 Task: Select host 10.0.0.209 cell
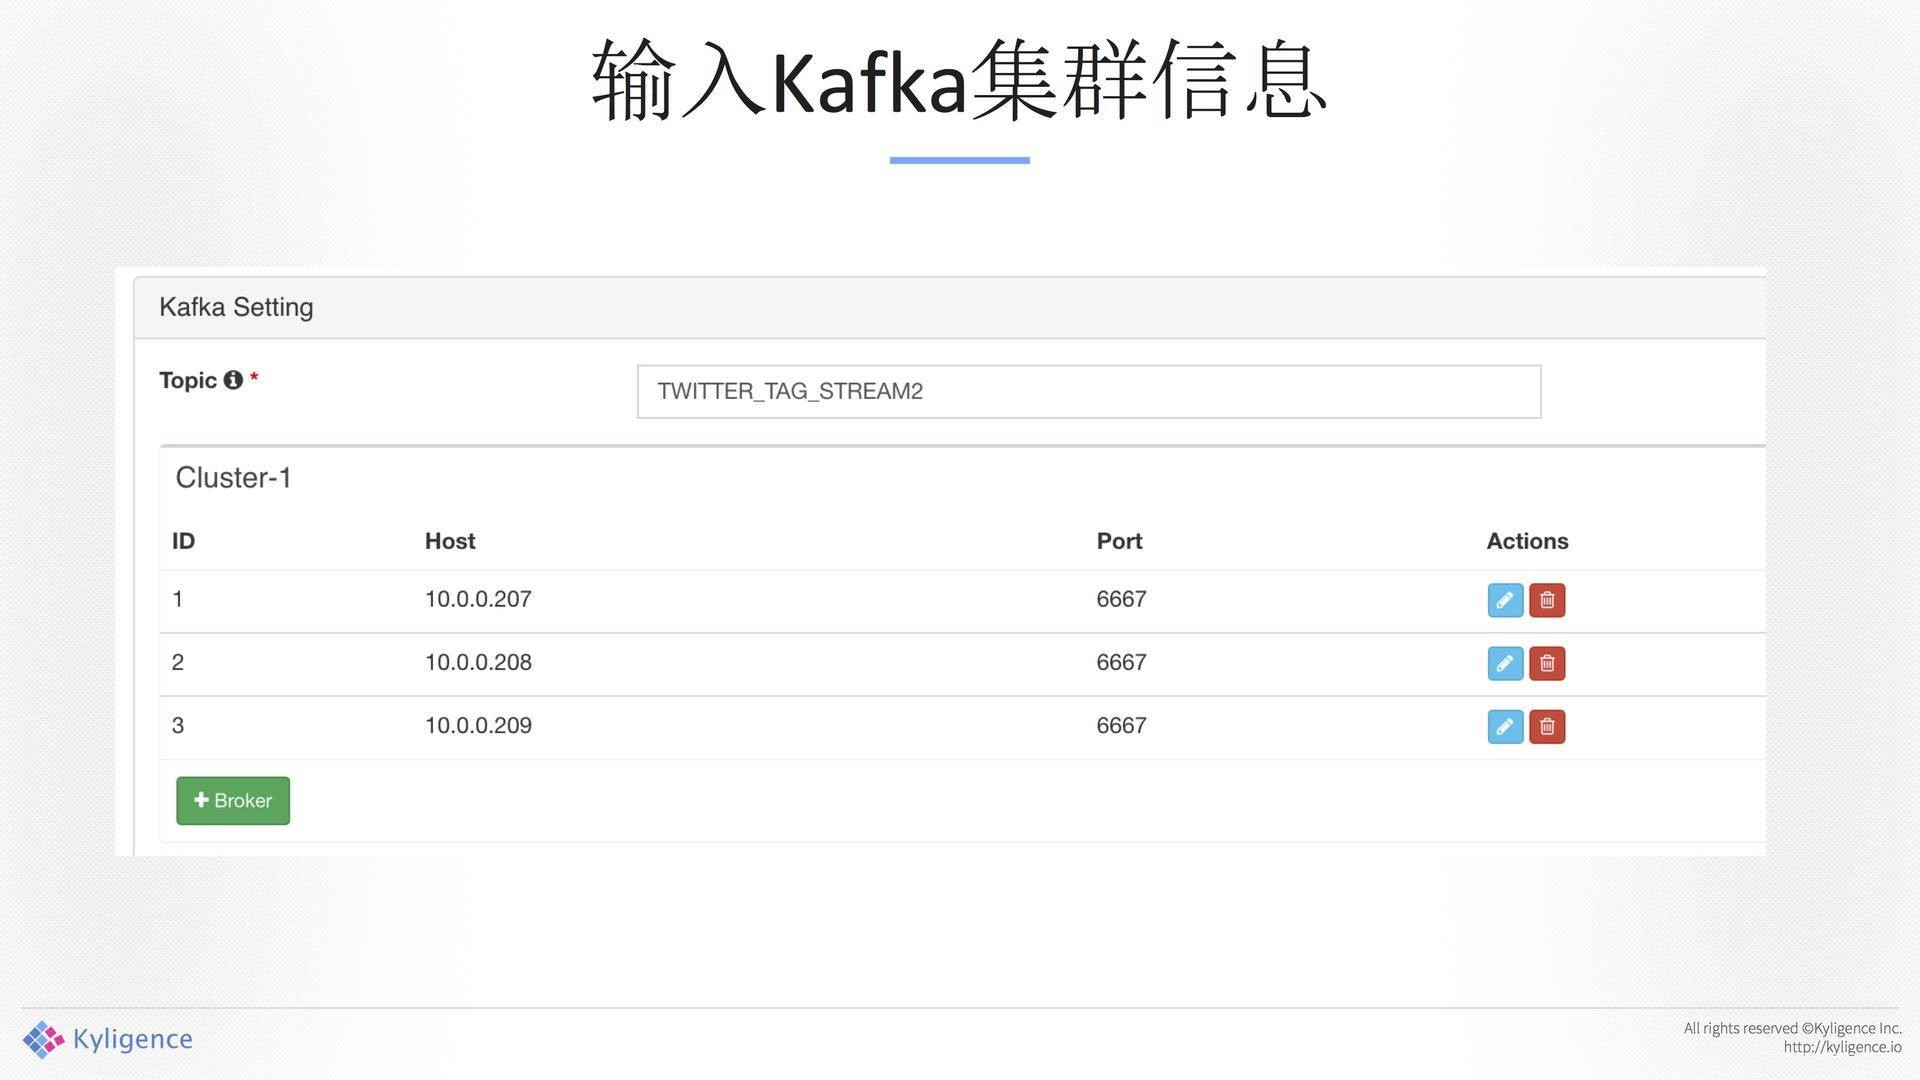pos(478,725)
